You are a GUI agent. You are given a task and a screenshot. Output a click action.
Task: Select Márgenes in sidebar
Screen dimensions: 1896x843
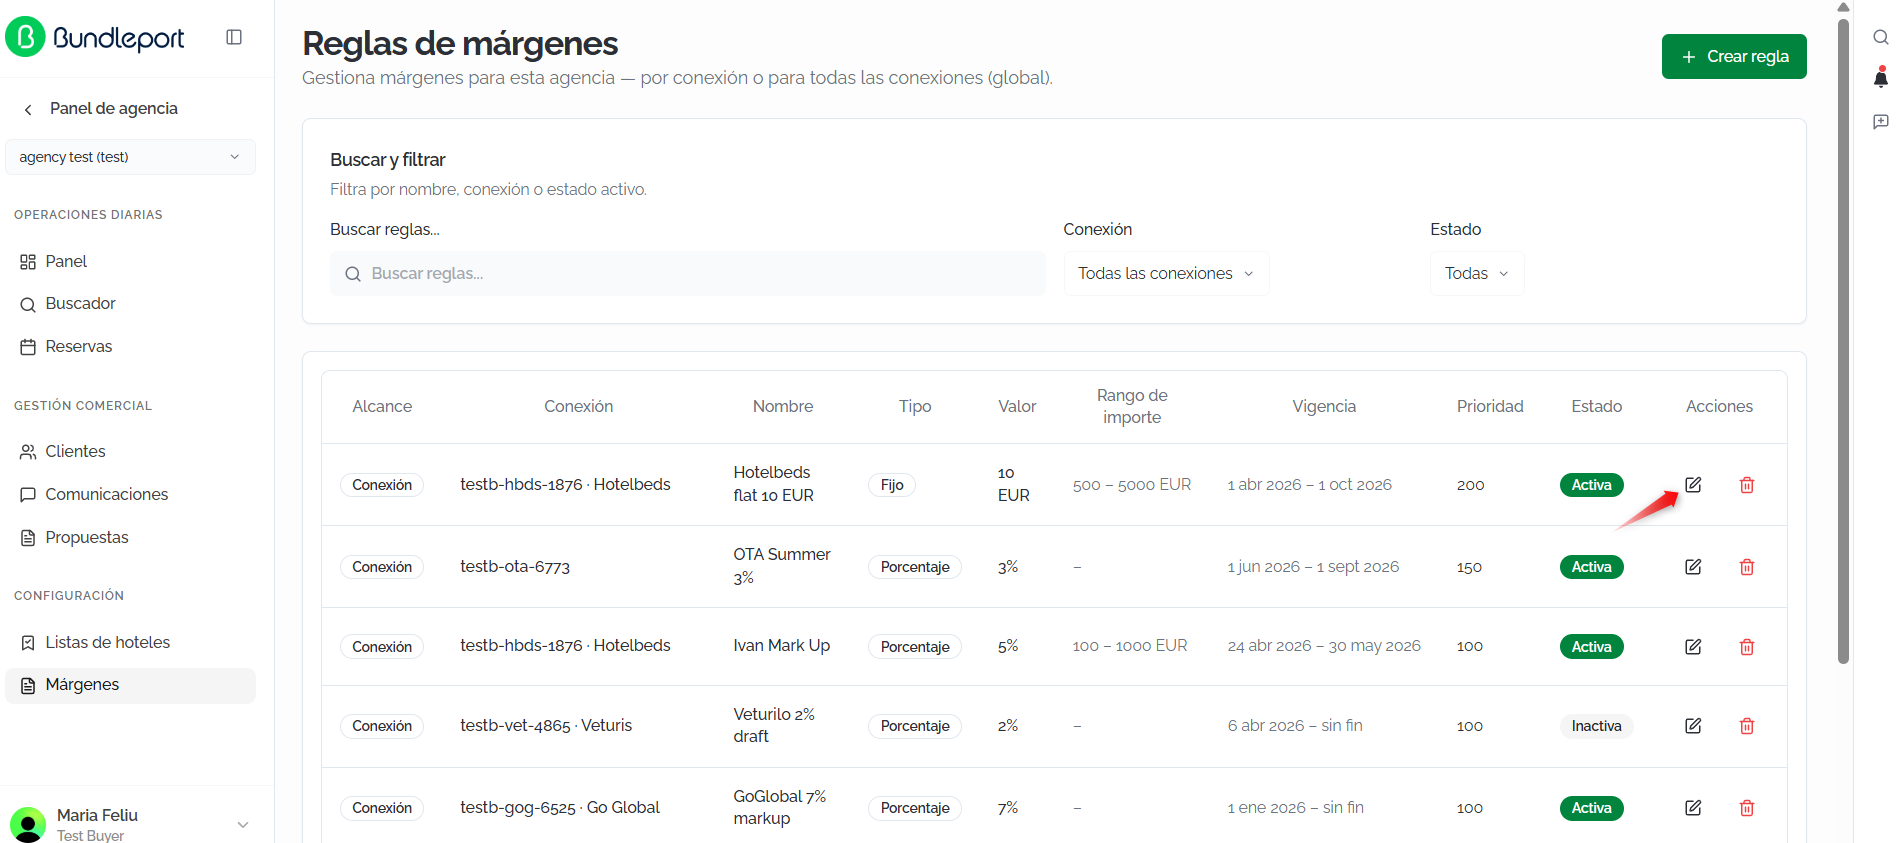[x=130, y=685]
